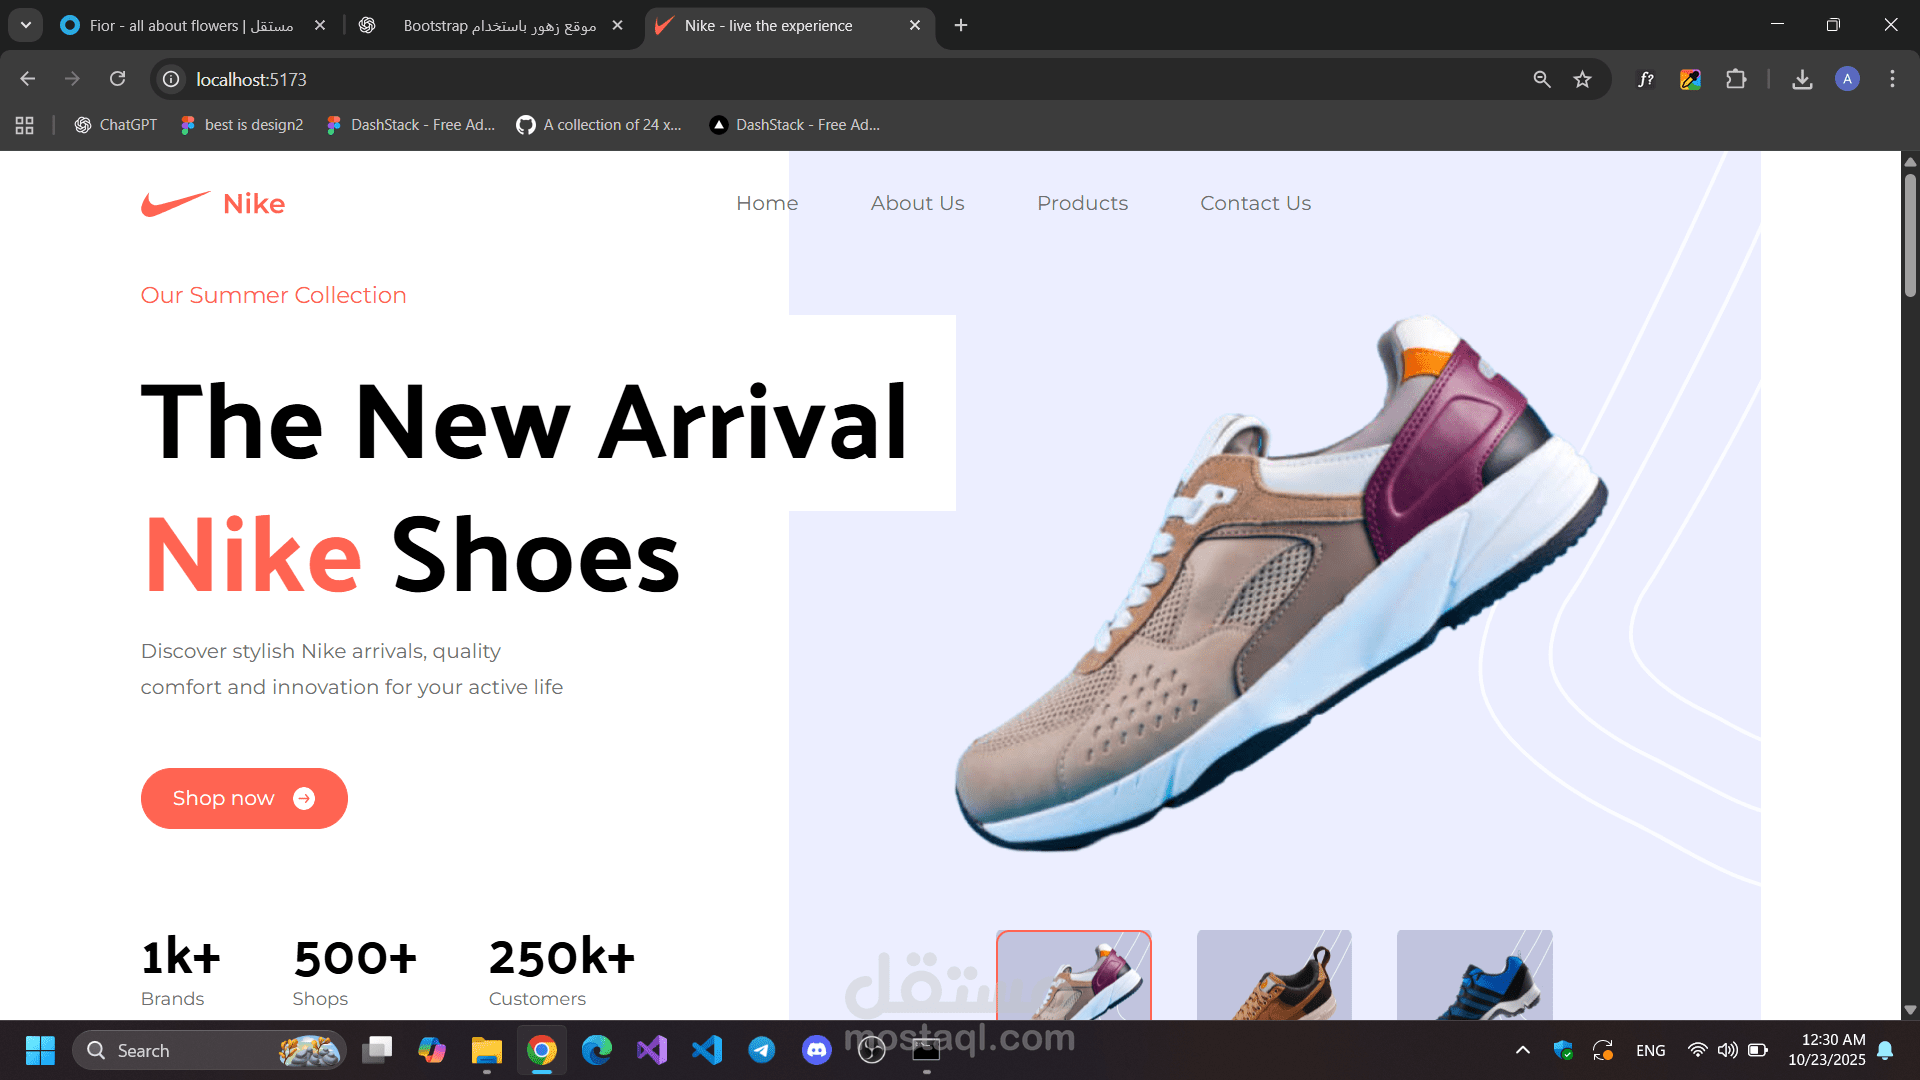Click the taskbar Search box
The image size is (1920, 1080).
coord(210,1050)
